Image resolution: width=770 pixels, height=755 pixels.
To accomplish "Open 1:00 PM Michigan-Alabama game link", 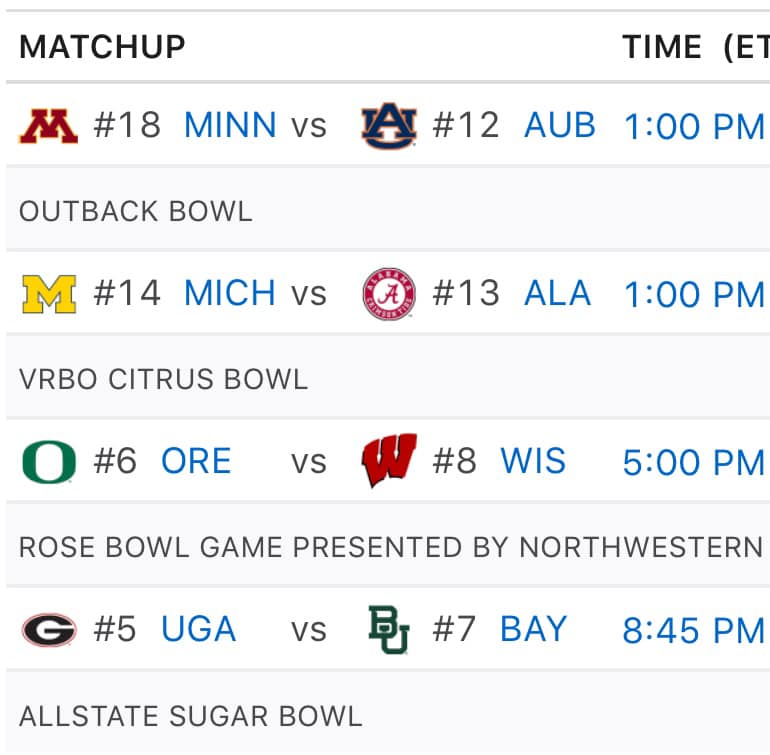I will [693, 295].
